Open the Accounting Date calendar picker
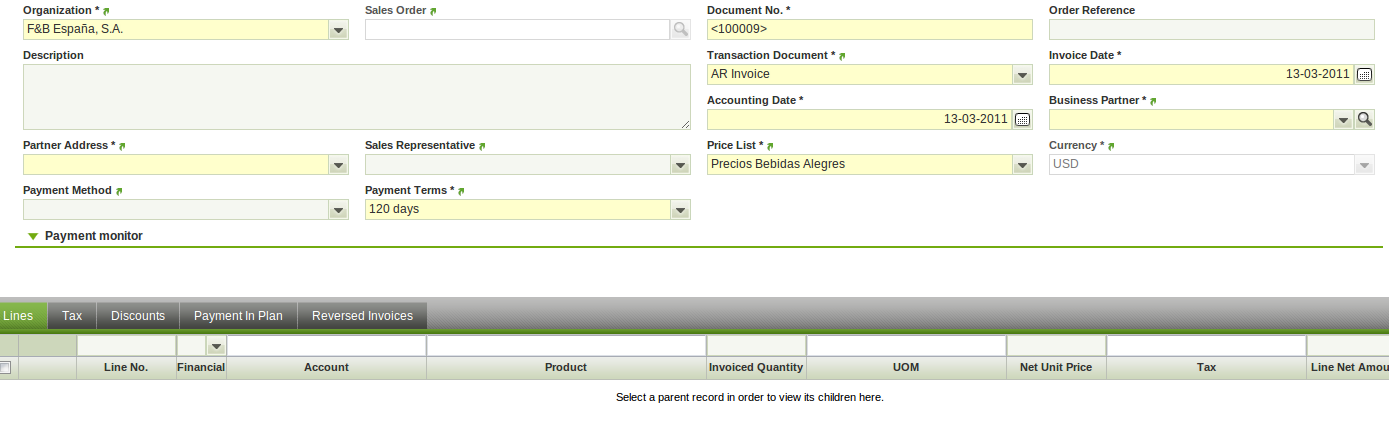1389x438 pixels. coord(1022,120)
